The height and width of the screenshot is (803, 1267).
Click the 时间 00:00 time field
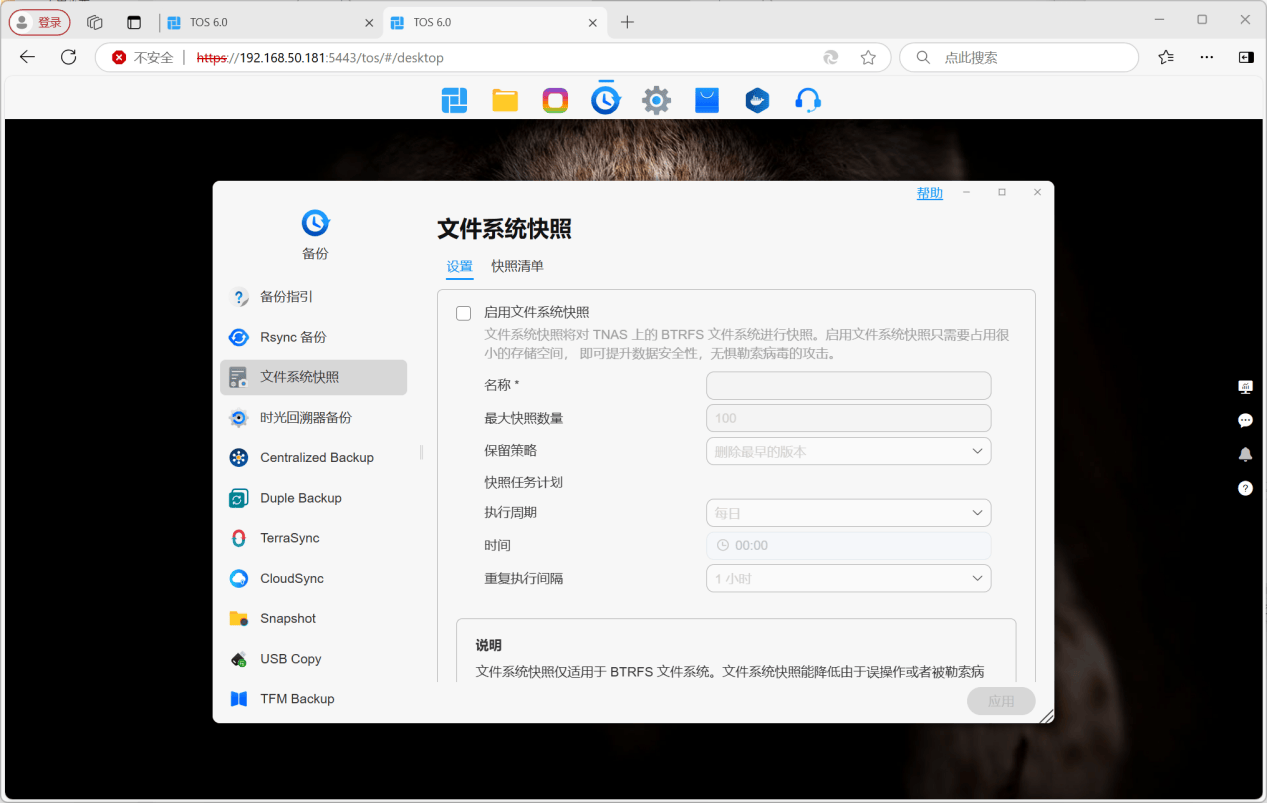848,546
